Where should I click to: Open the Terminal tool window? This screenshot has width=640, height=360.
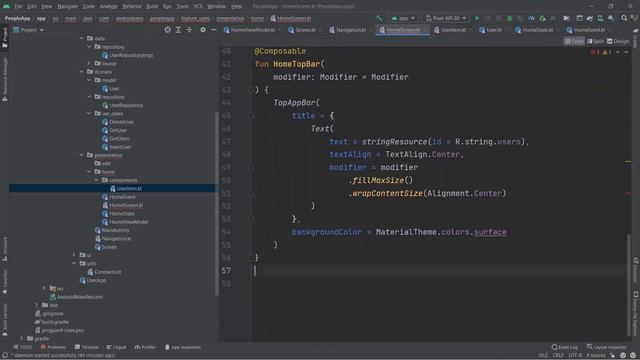[x=87, y=347]
